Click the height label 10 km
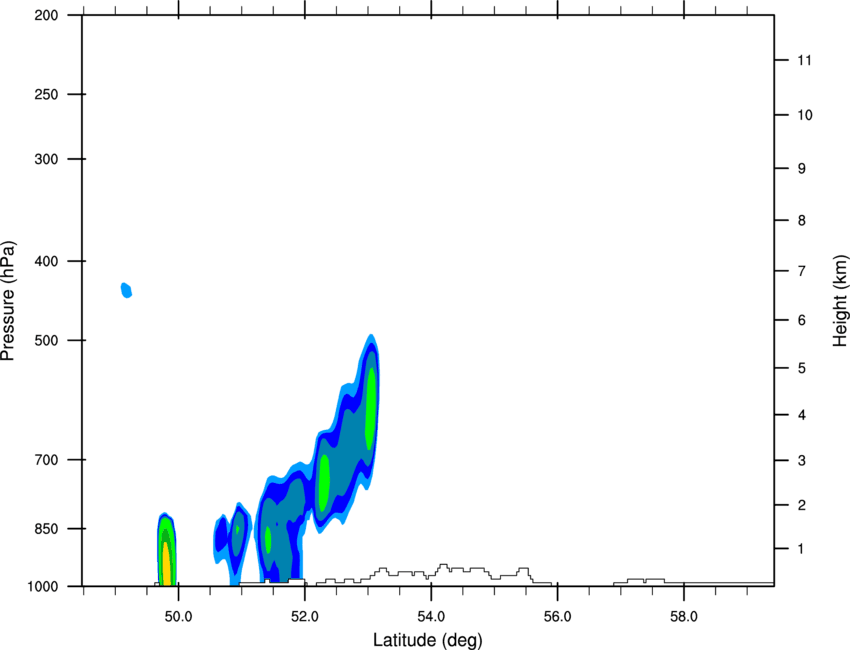The image size is (850, 650). pyautogui.click(x=805, y=115)
